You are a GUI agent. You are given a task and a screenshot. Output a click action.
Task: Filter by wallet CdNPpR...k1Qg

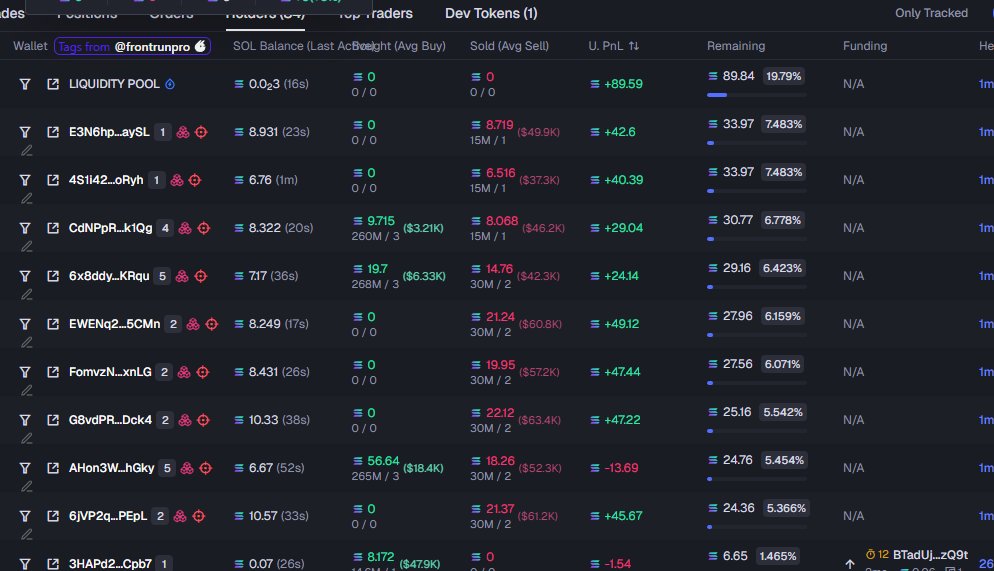pos(25,228)
